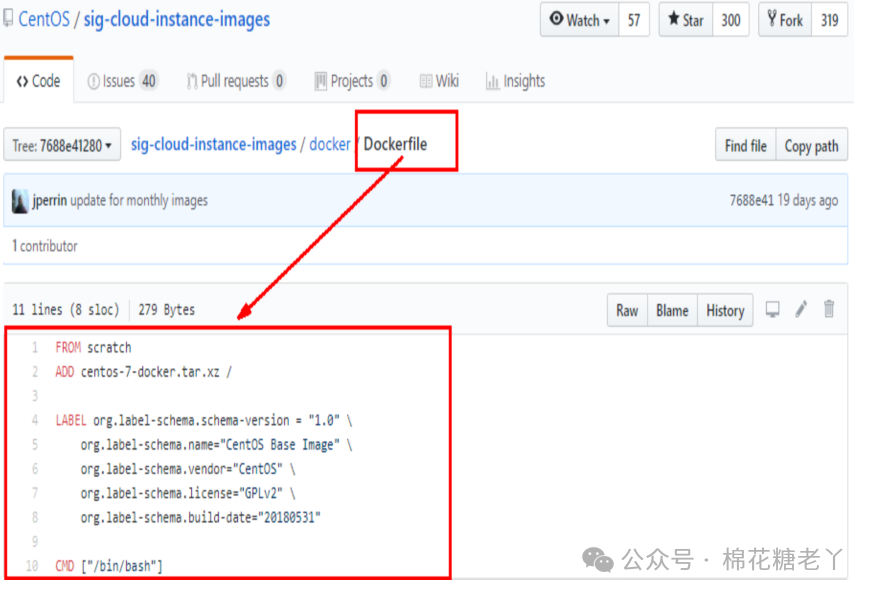The image size is (873, 594).
Task: Copy path of Dockerfile
Action: coord(811,146)
